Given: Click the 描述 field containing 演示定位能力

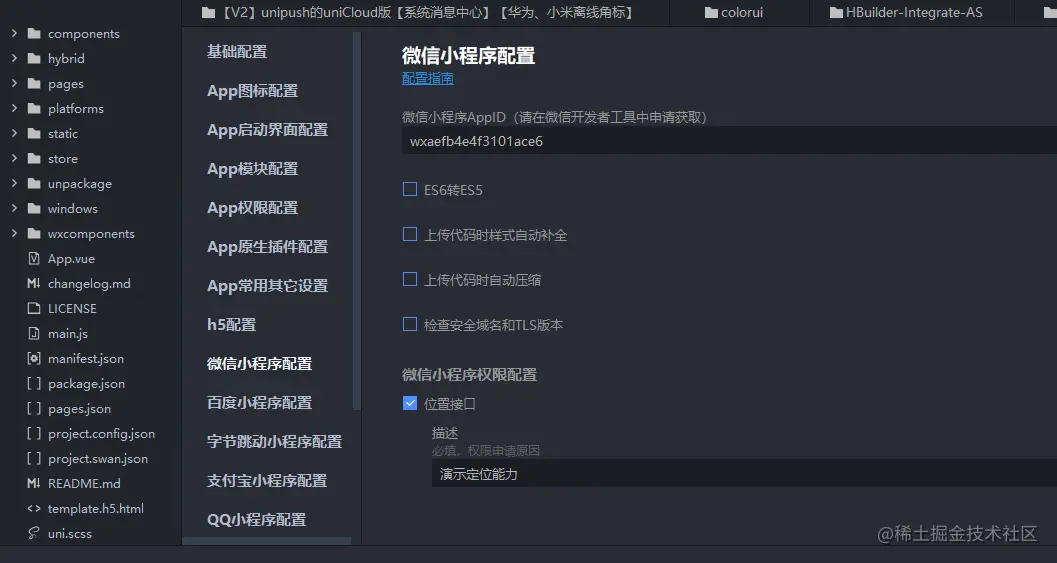Looking at the screenshot, I should coord(744,474).
